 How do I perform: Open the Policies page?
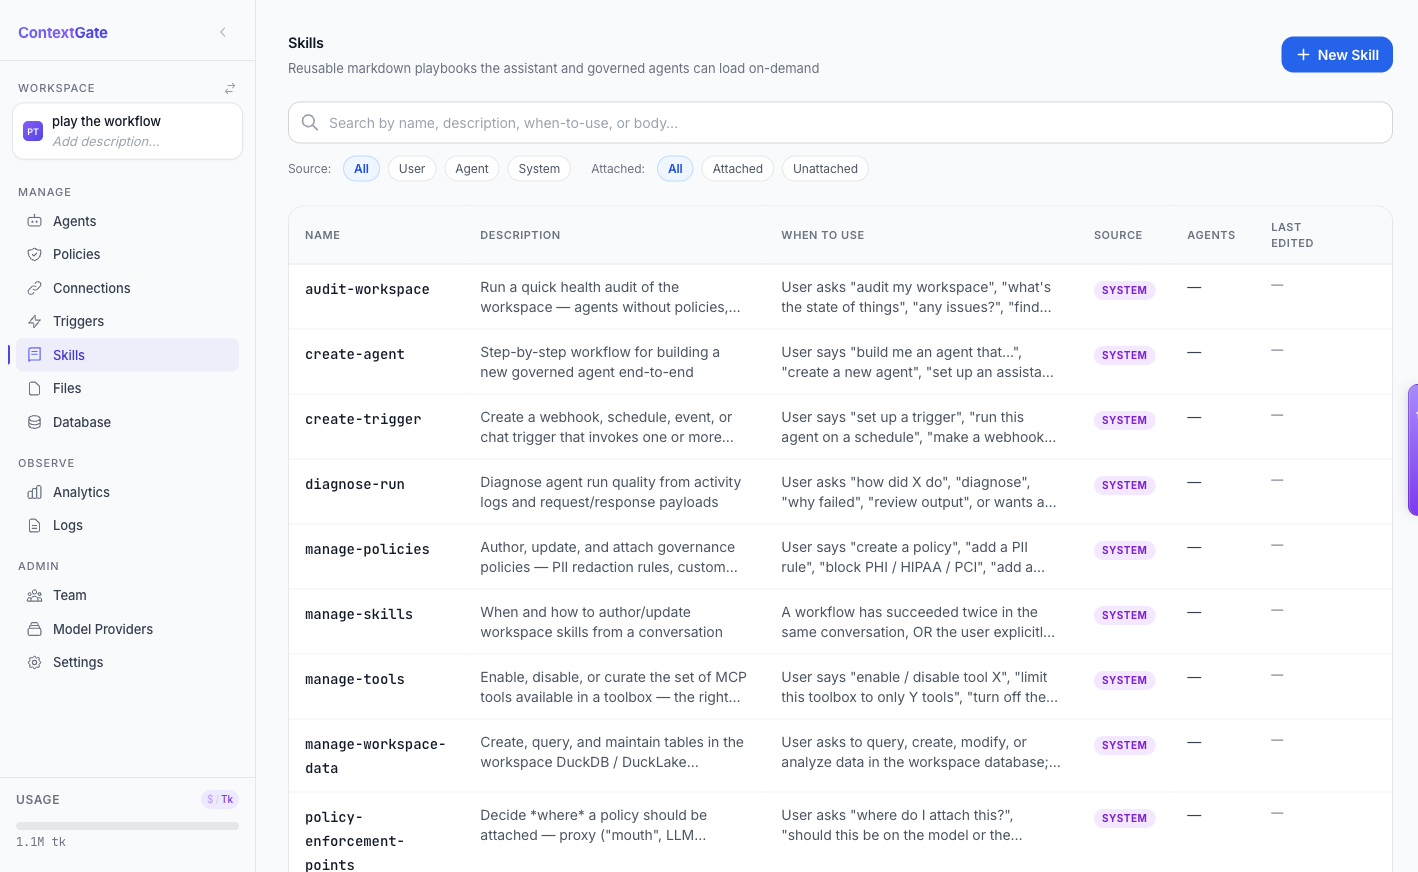pos(127,254)
